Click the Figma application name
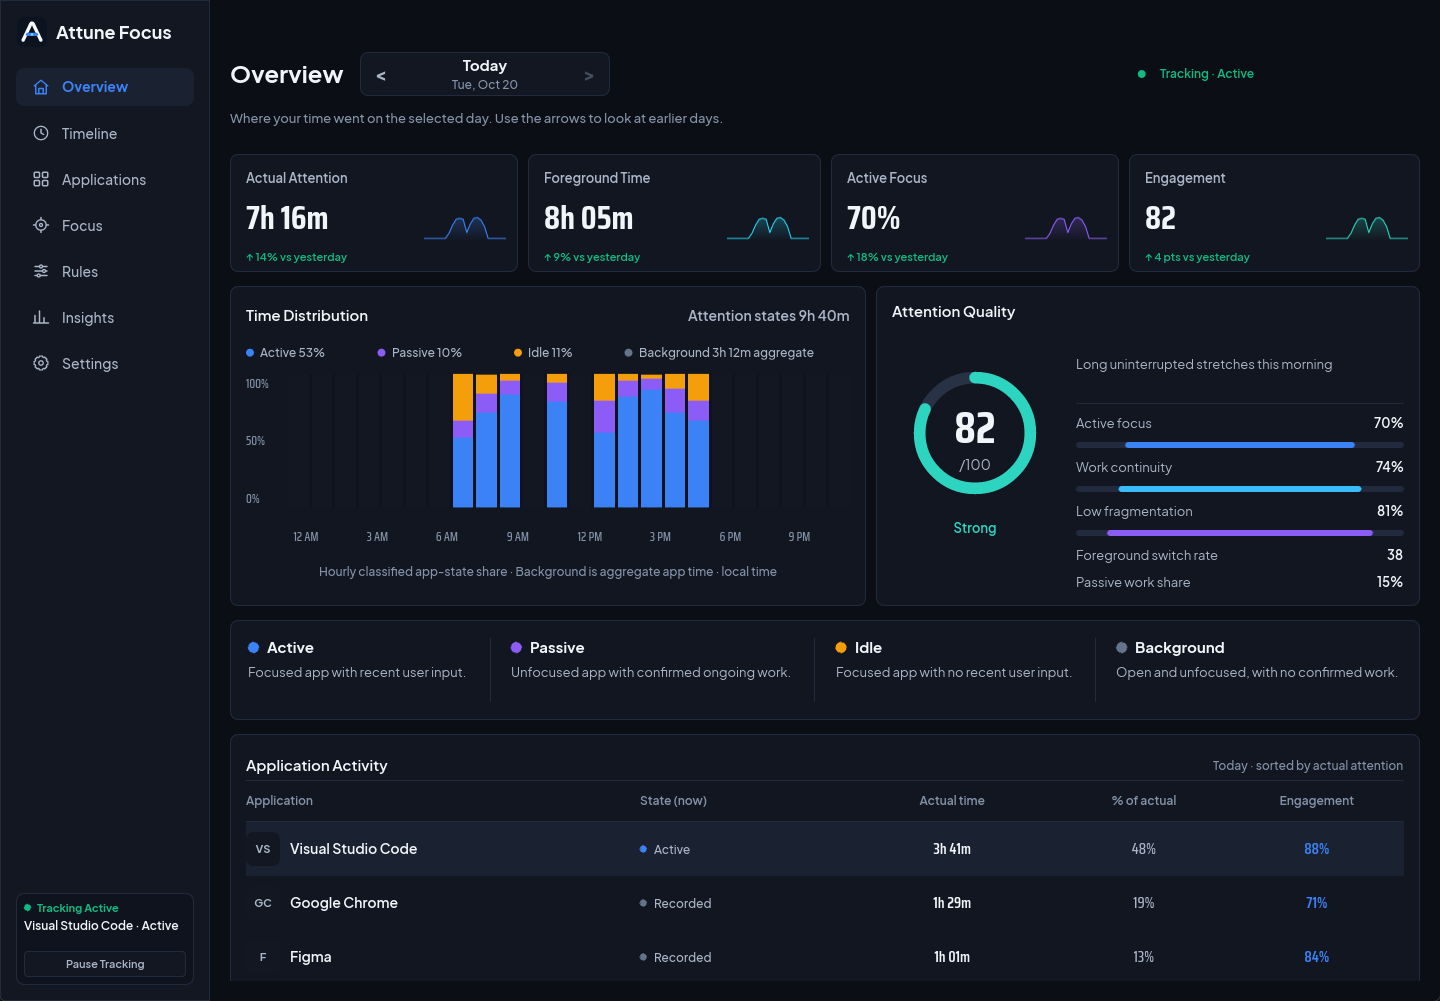The image size is (1440, 1001). [x=311, y=957]
